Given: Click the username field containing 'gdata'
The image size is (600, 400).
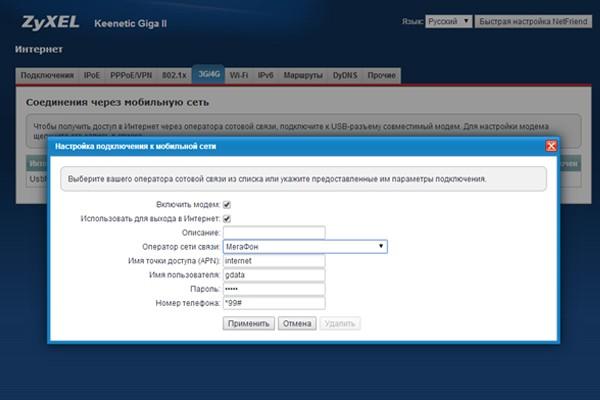Looking at the screenshot, I should click(274, 275).
